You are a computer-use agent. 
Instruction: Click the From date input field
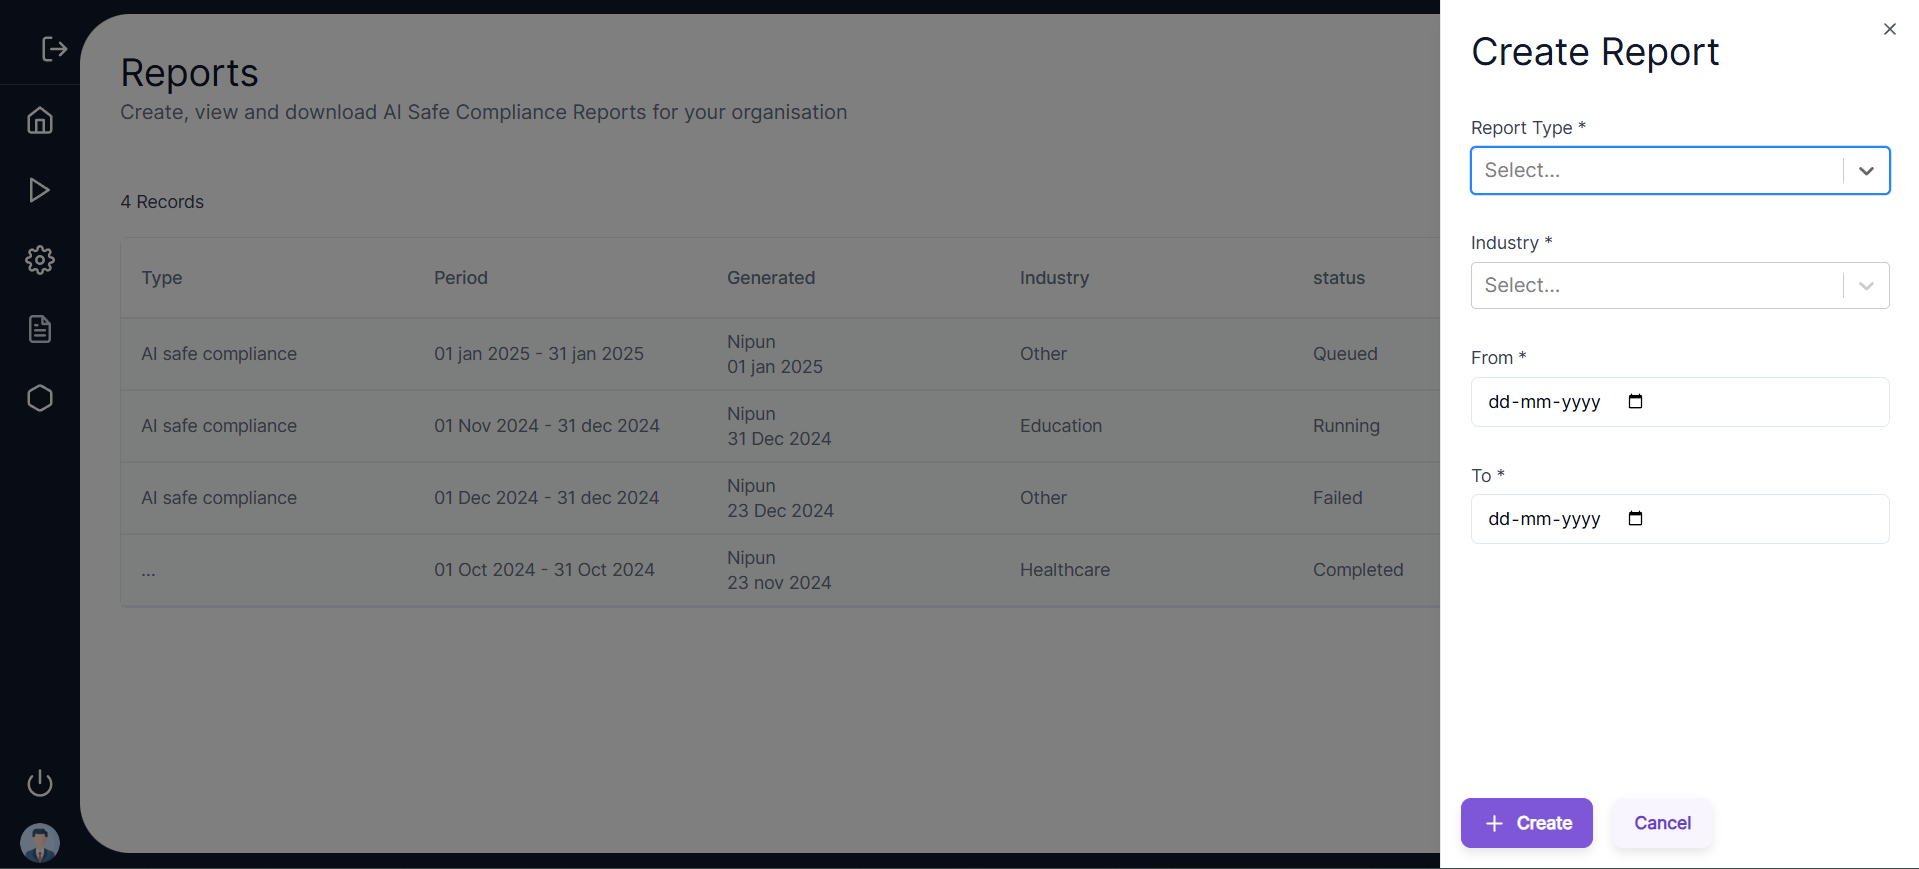pos(1543,402)
